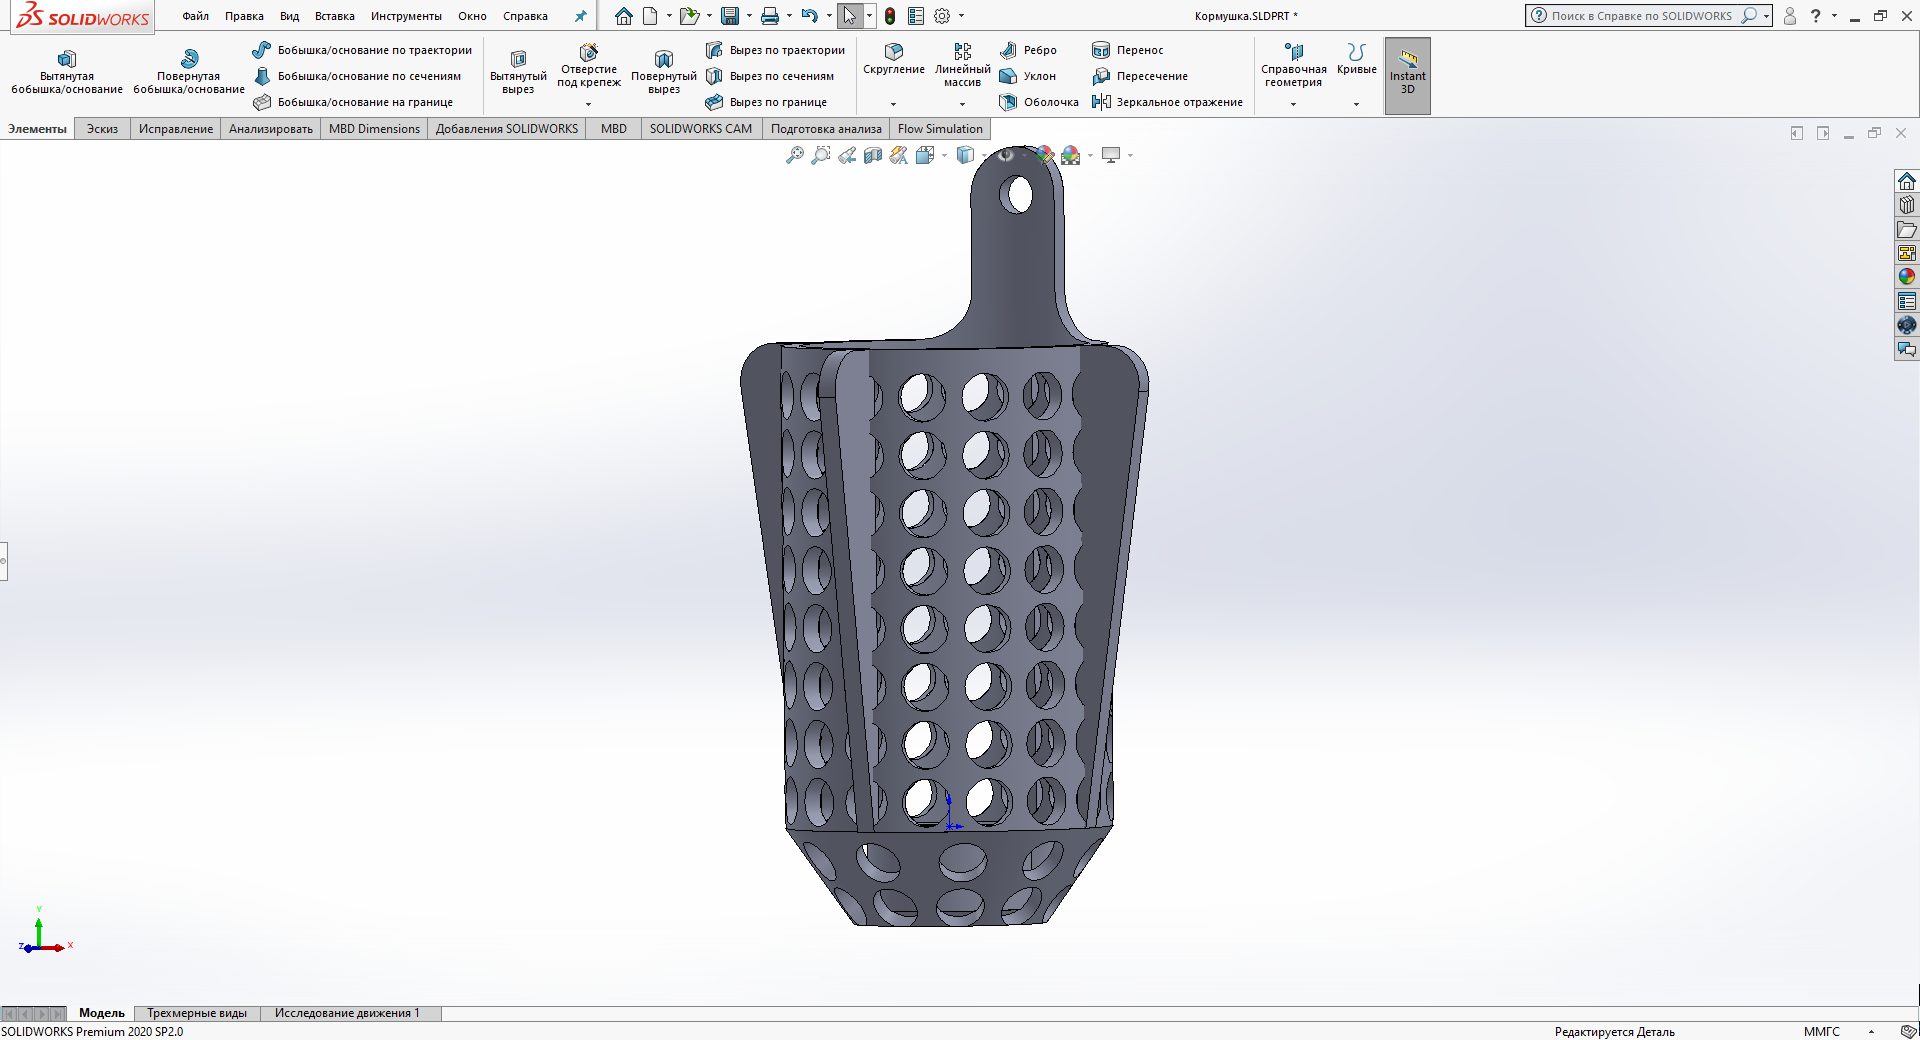
Task: Click the Ребро rib feature icon
Action: [1008, 50]
